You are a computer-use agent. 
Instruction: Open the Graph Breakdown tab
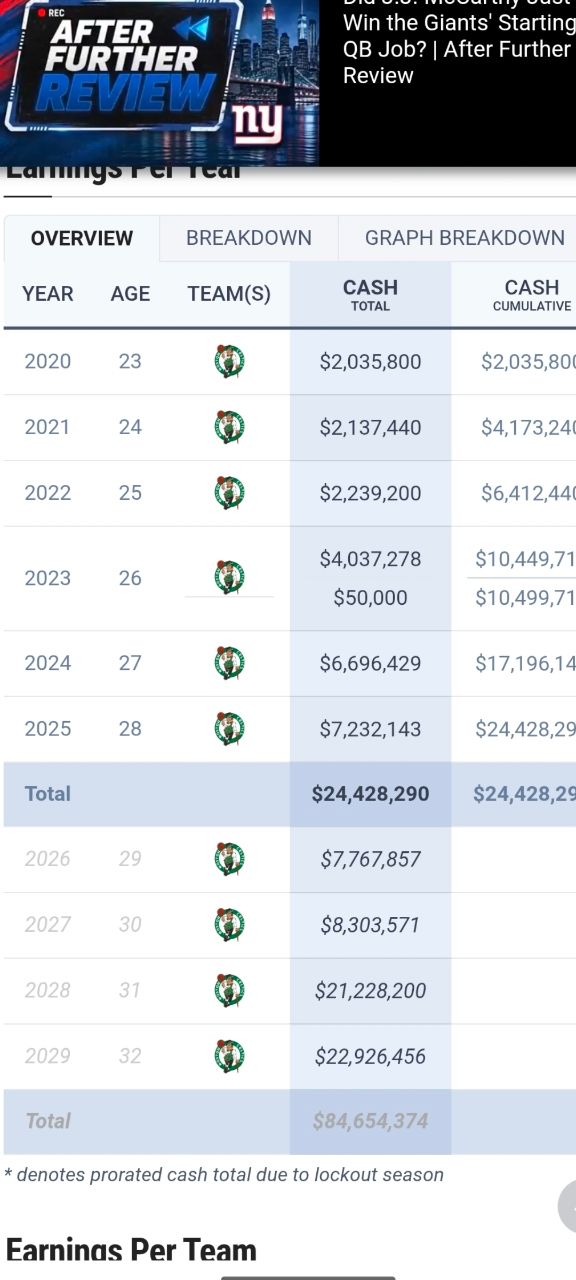pyautogui.click(x=465, y=238)
